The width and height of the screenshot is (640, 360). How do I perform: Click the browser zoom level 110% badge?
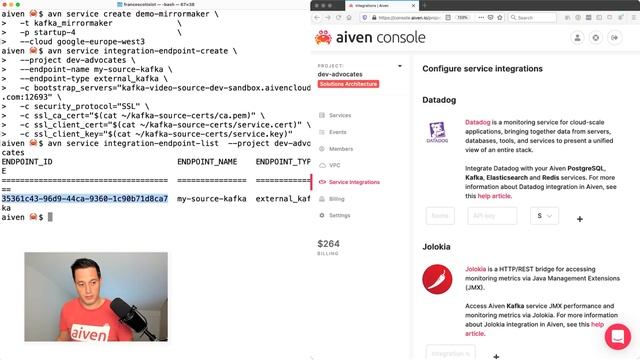(x=462, y=18)
